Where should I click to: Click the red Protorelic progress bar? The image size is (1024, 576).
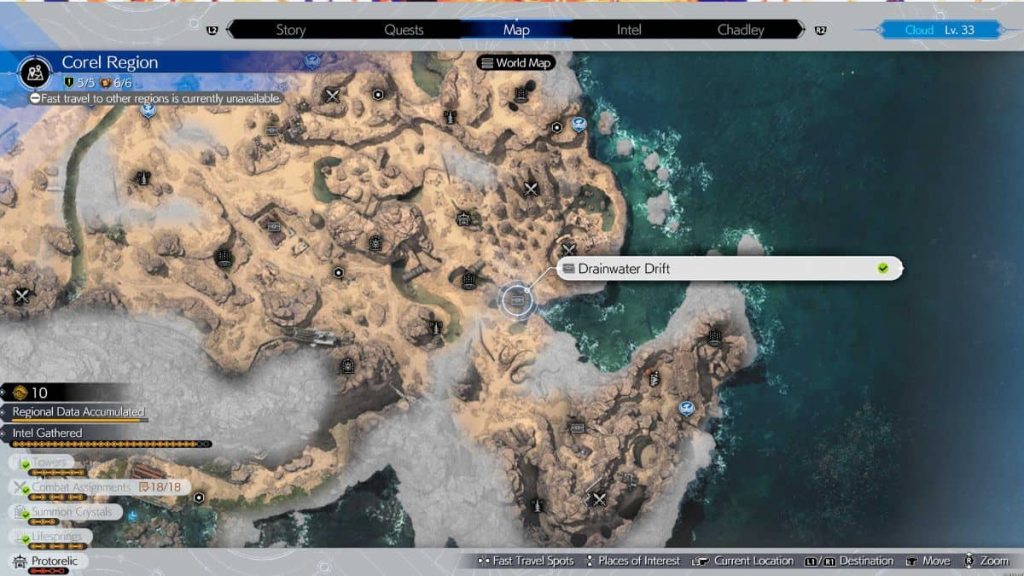pos(48,571)
